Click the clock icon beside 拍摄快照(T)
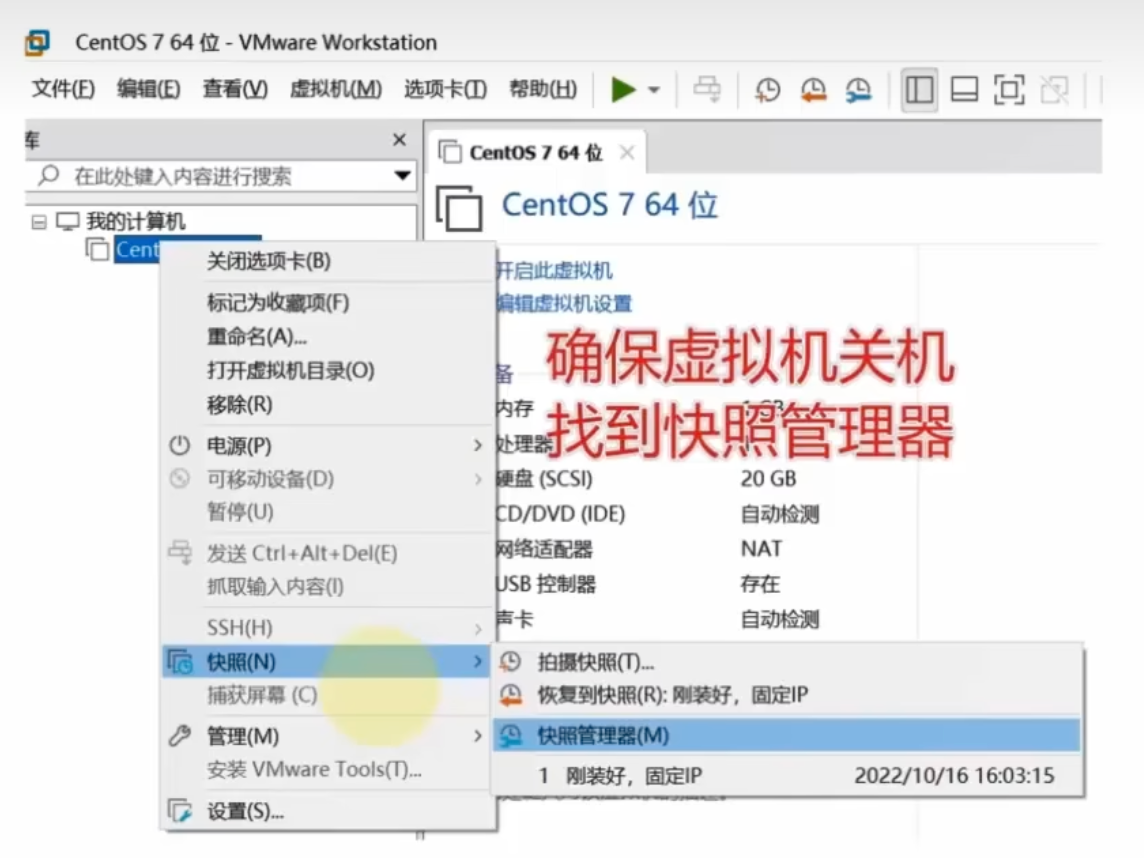 tap(511, 662)
